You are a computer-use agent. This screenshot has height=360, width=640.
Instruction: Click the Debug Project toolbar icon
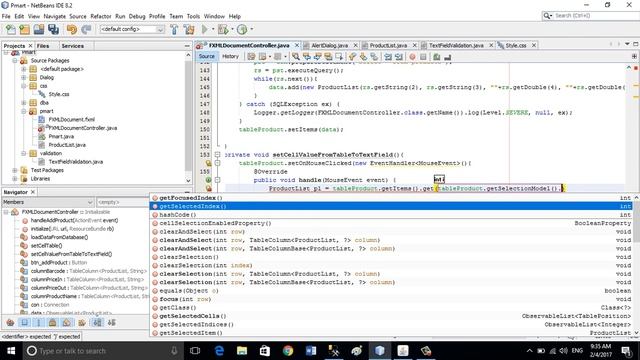(x=223, y=29)
